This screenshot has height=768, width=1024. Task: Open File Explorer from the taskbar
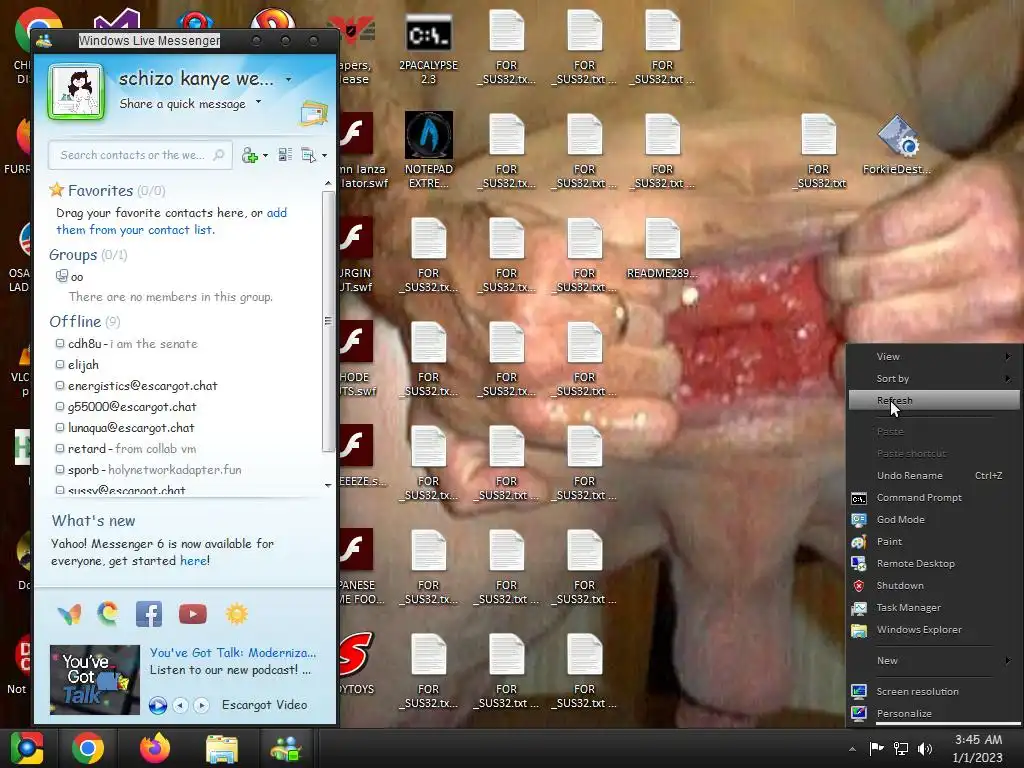(x=222, y=749)
